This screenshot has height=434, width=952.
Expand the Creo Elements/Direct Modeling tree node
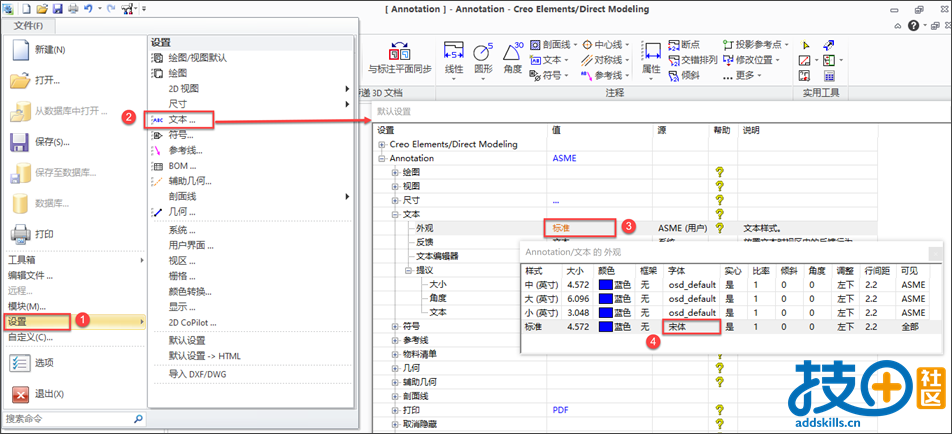point(382,144)
